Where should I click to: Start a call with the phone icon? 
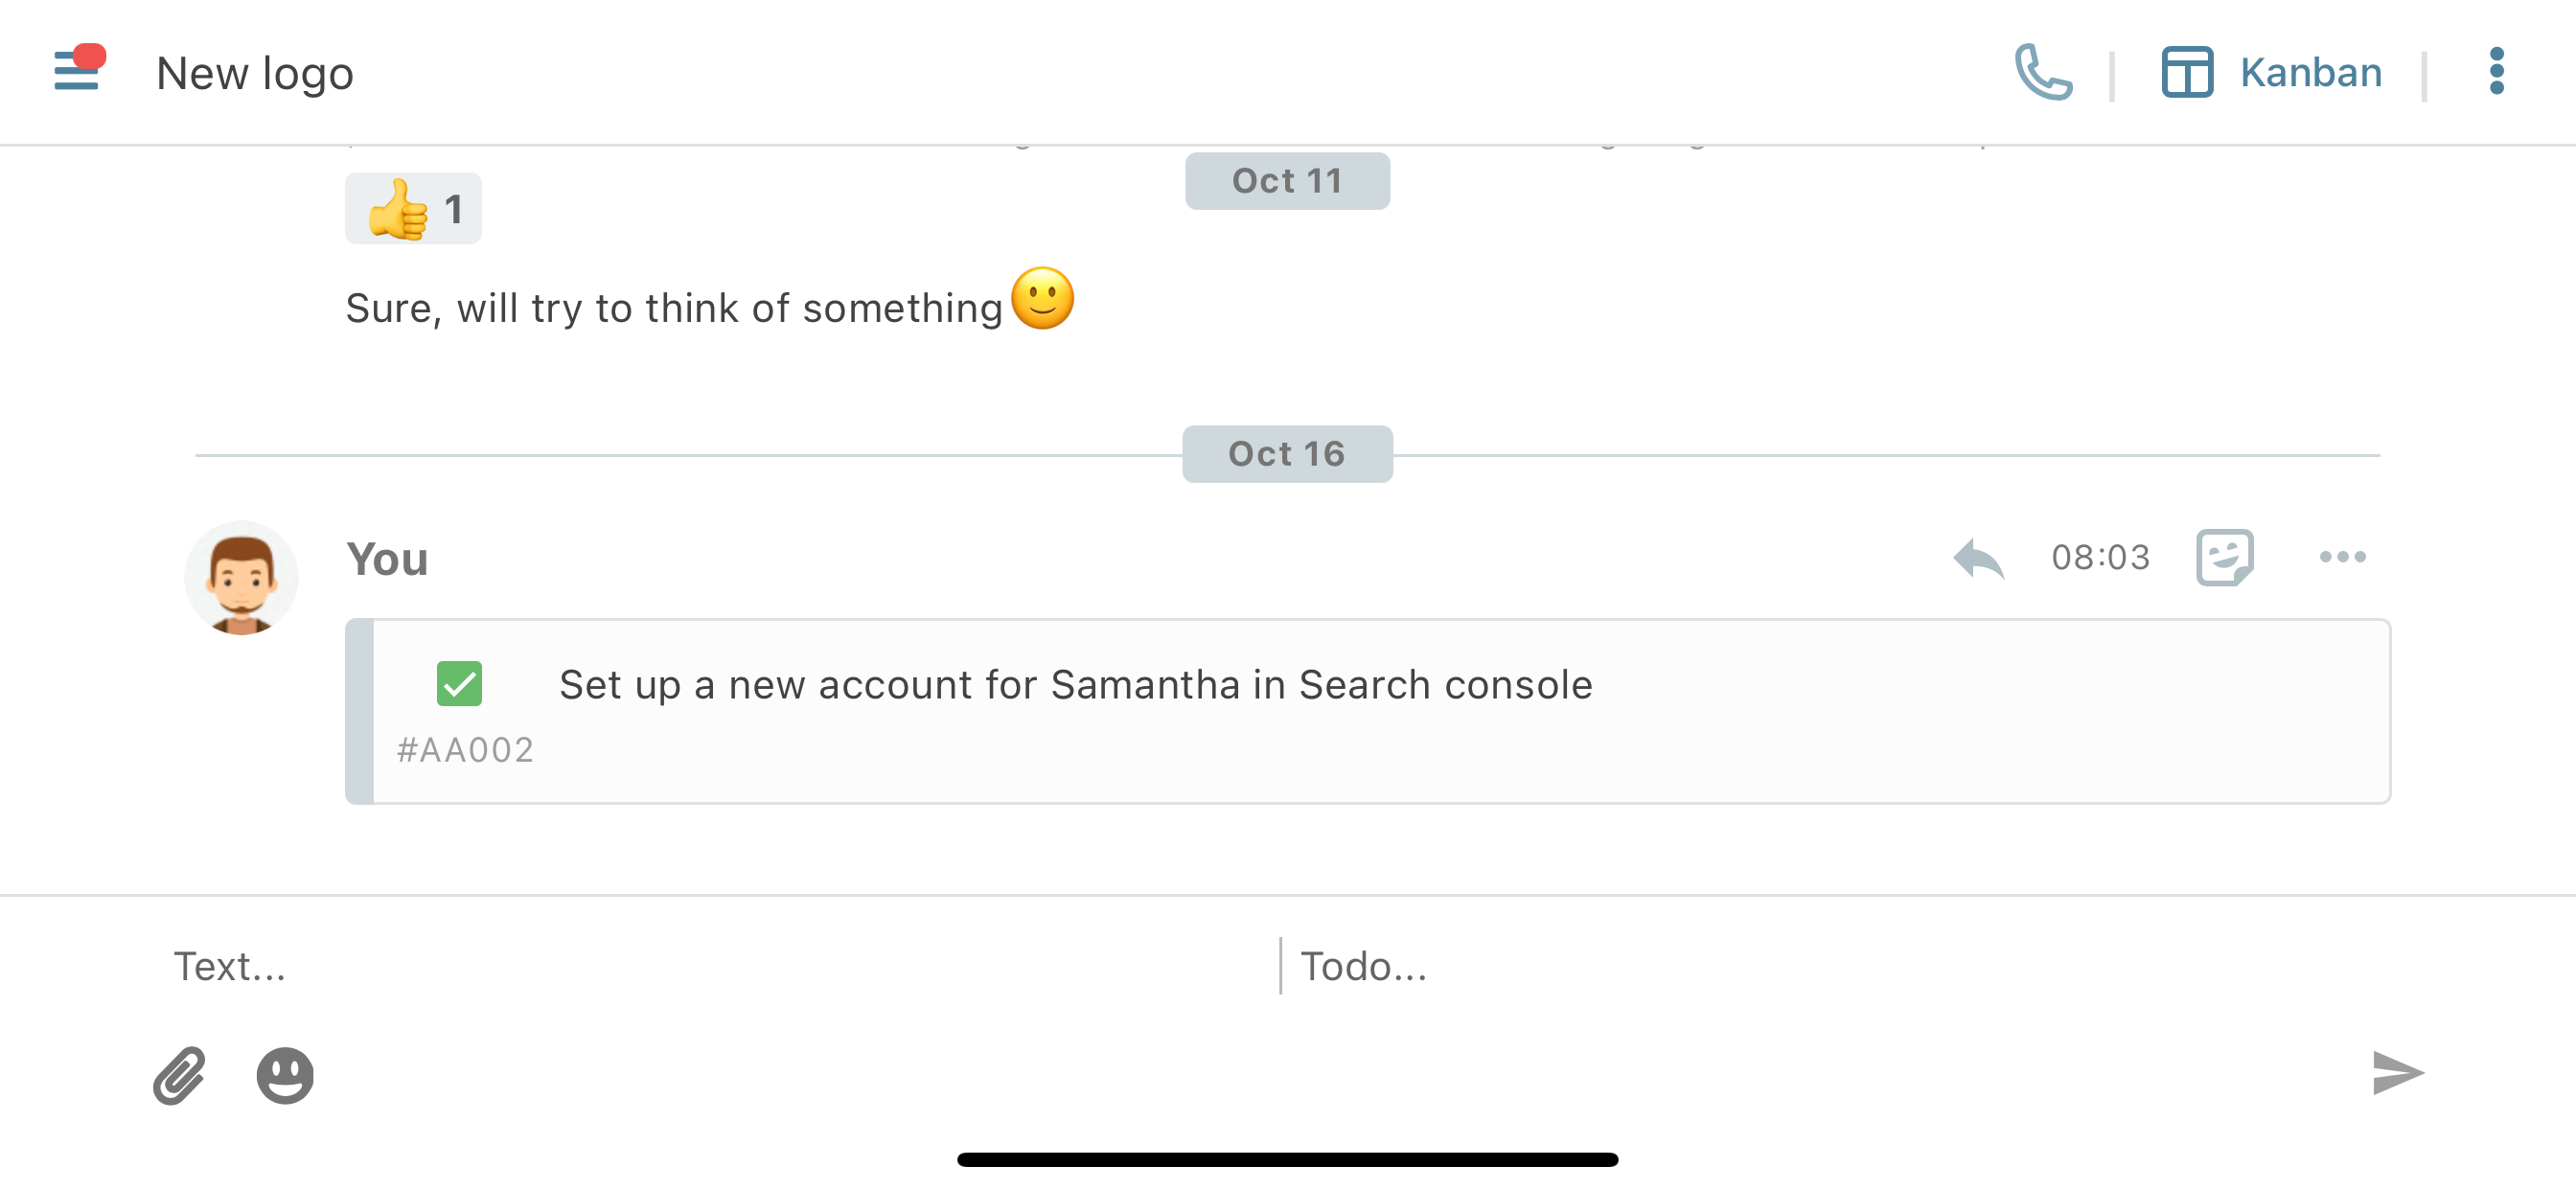(x=2042, y=72)
